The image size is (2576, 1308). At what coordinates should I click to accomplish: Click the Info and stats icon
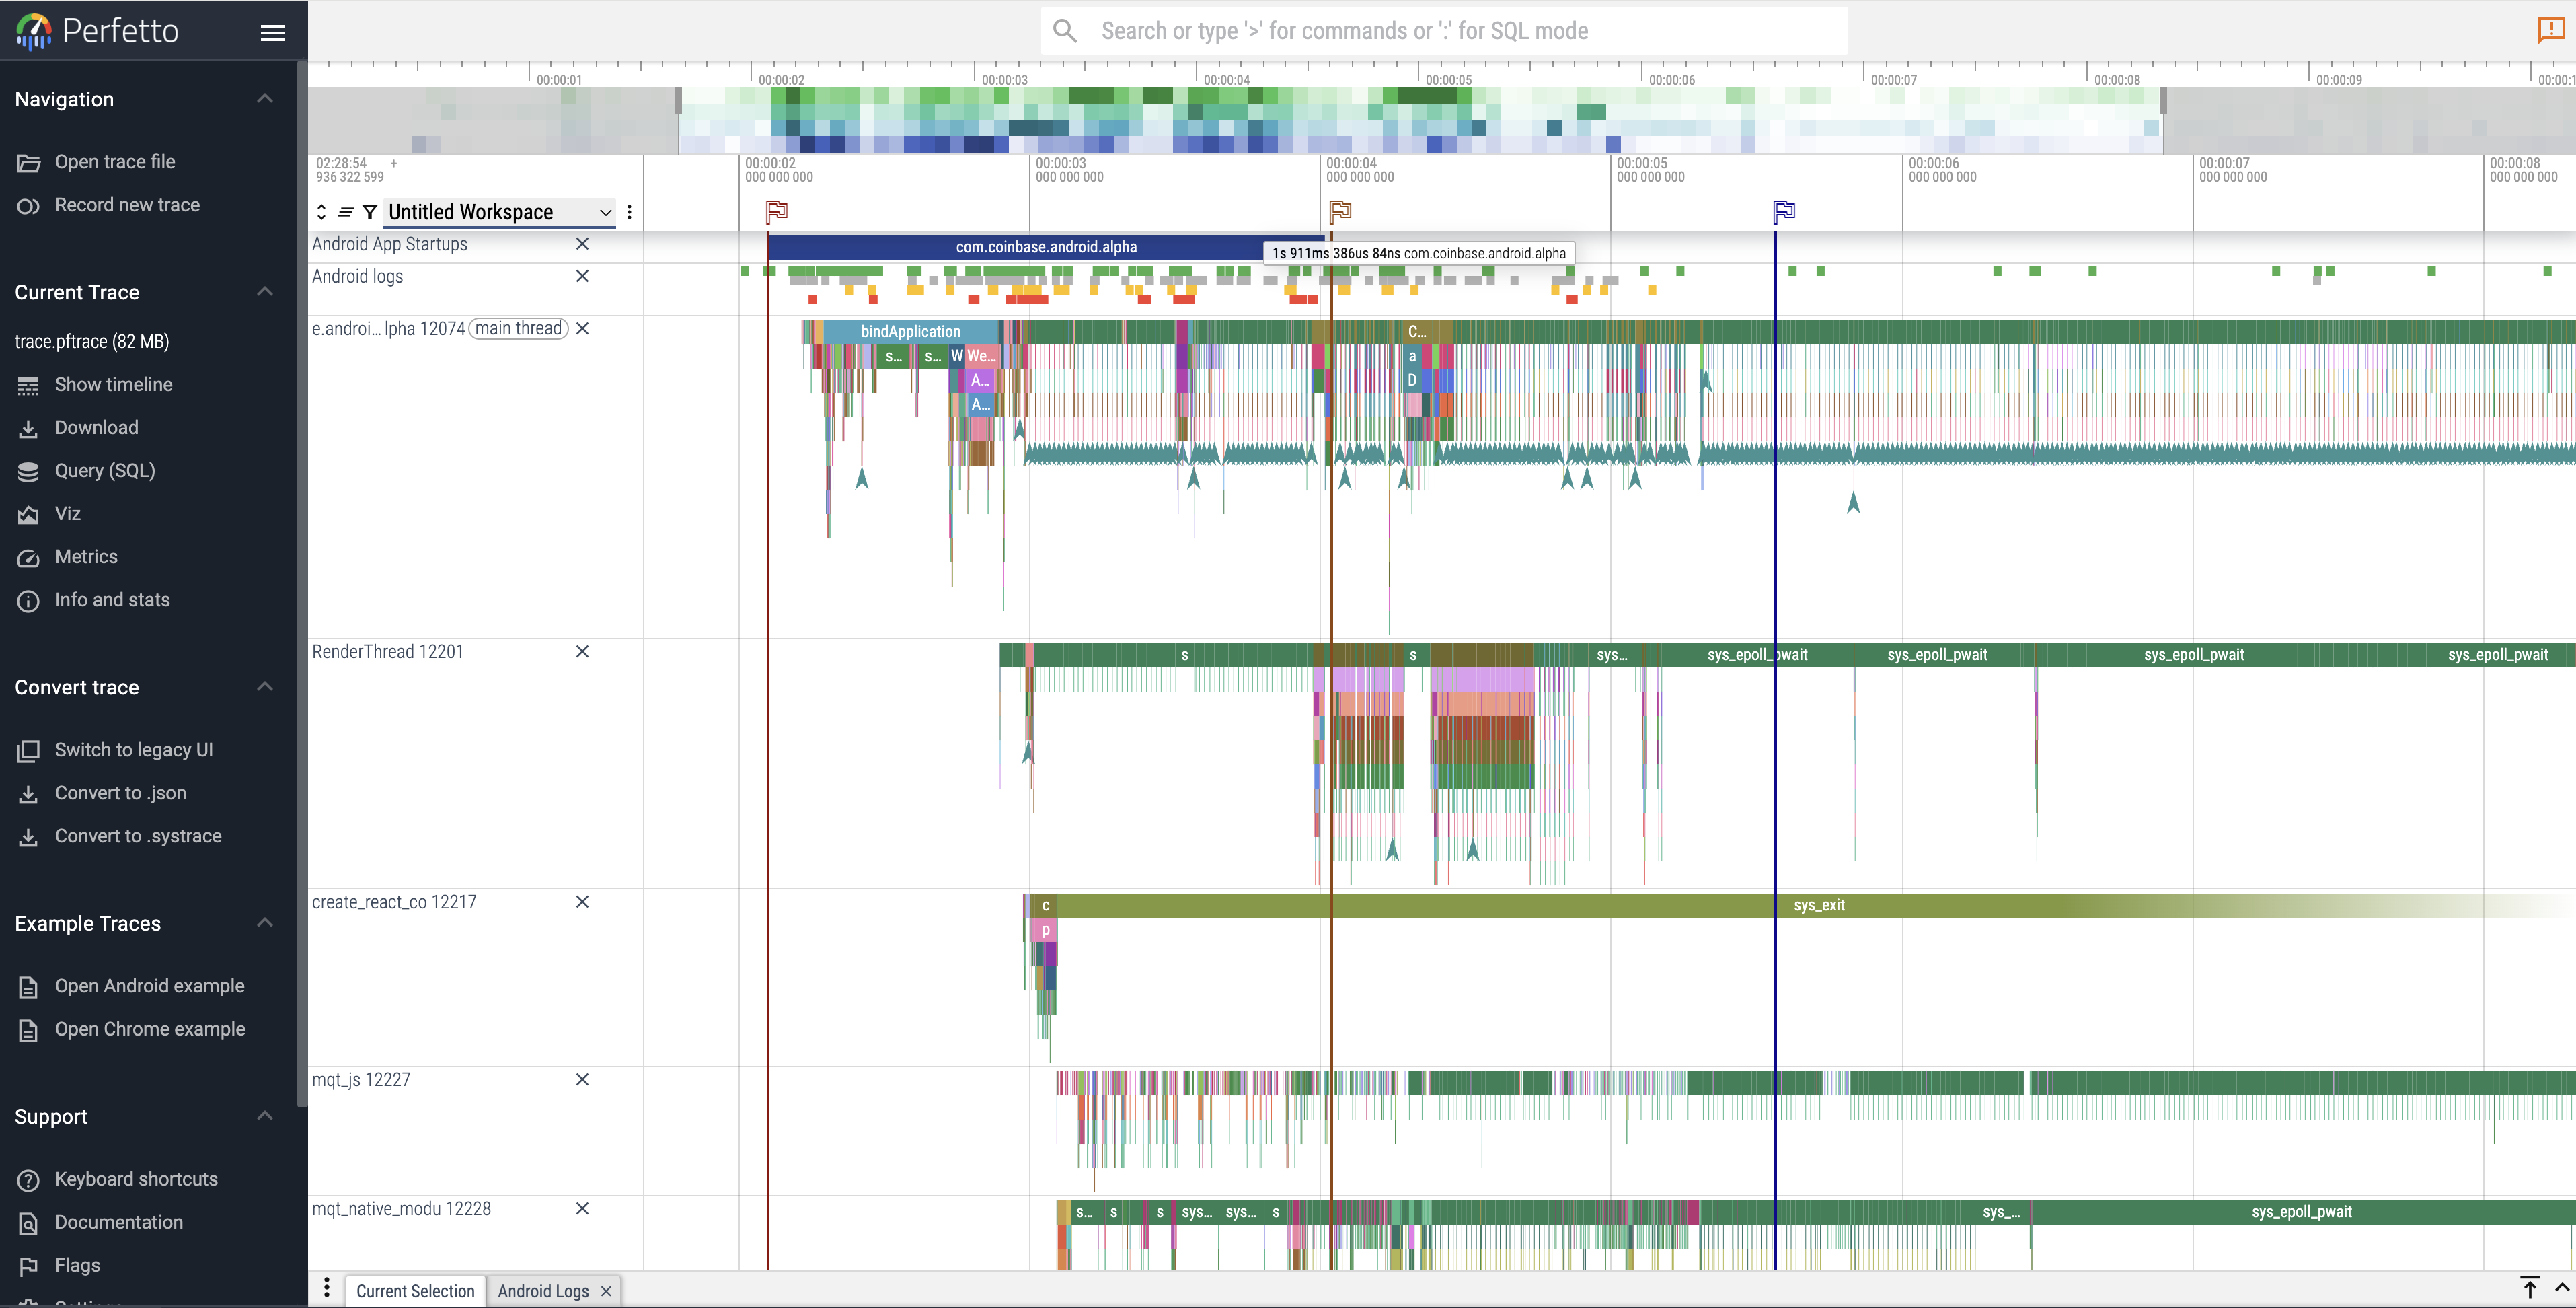[x=28, y=601]
